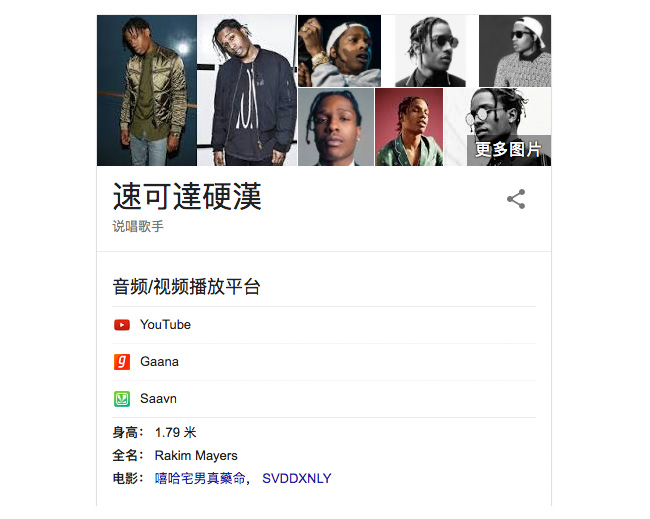The image size is (650, 519).
Task: Click the 音频/视频播放平台 section heading
Action: (x=186, y=286)
